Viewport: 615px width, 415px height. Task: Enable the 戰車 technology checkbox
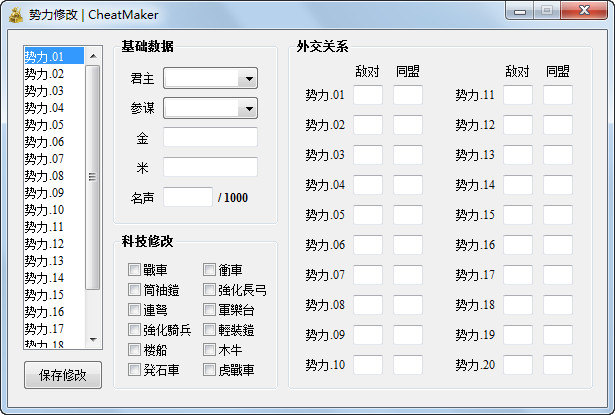click(135, 270)
